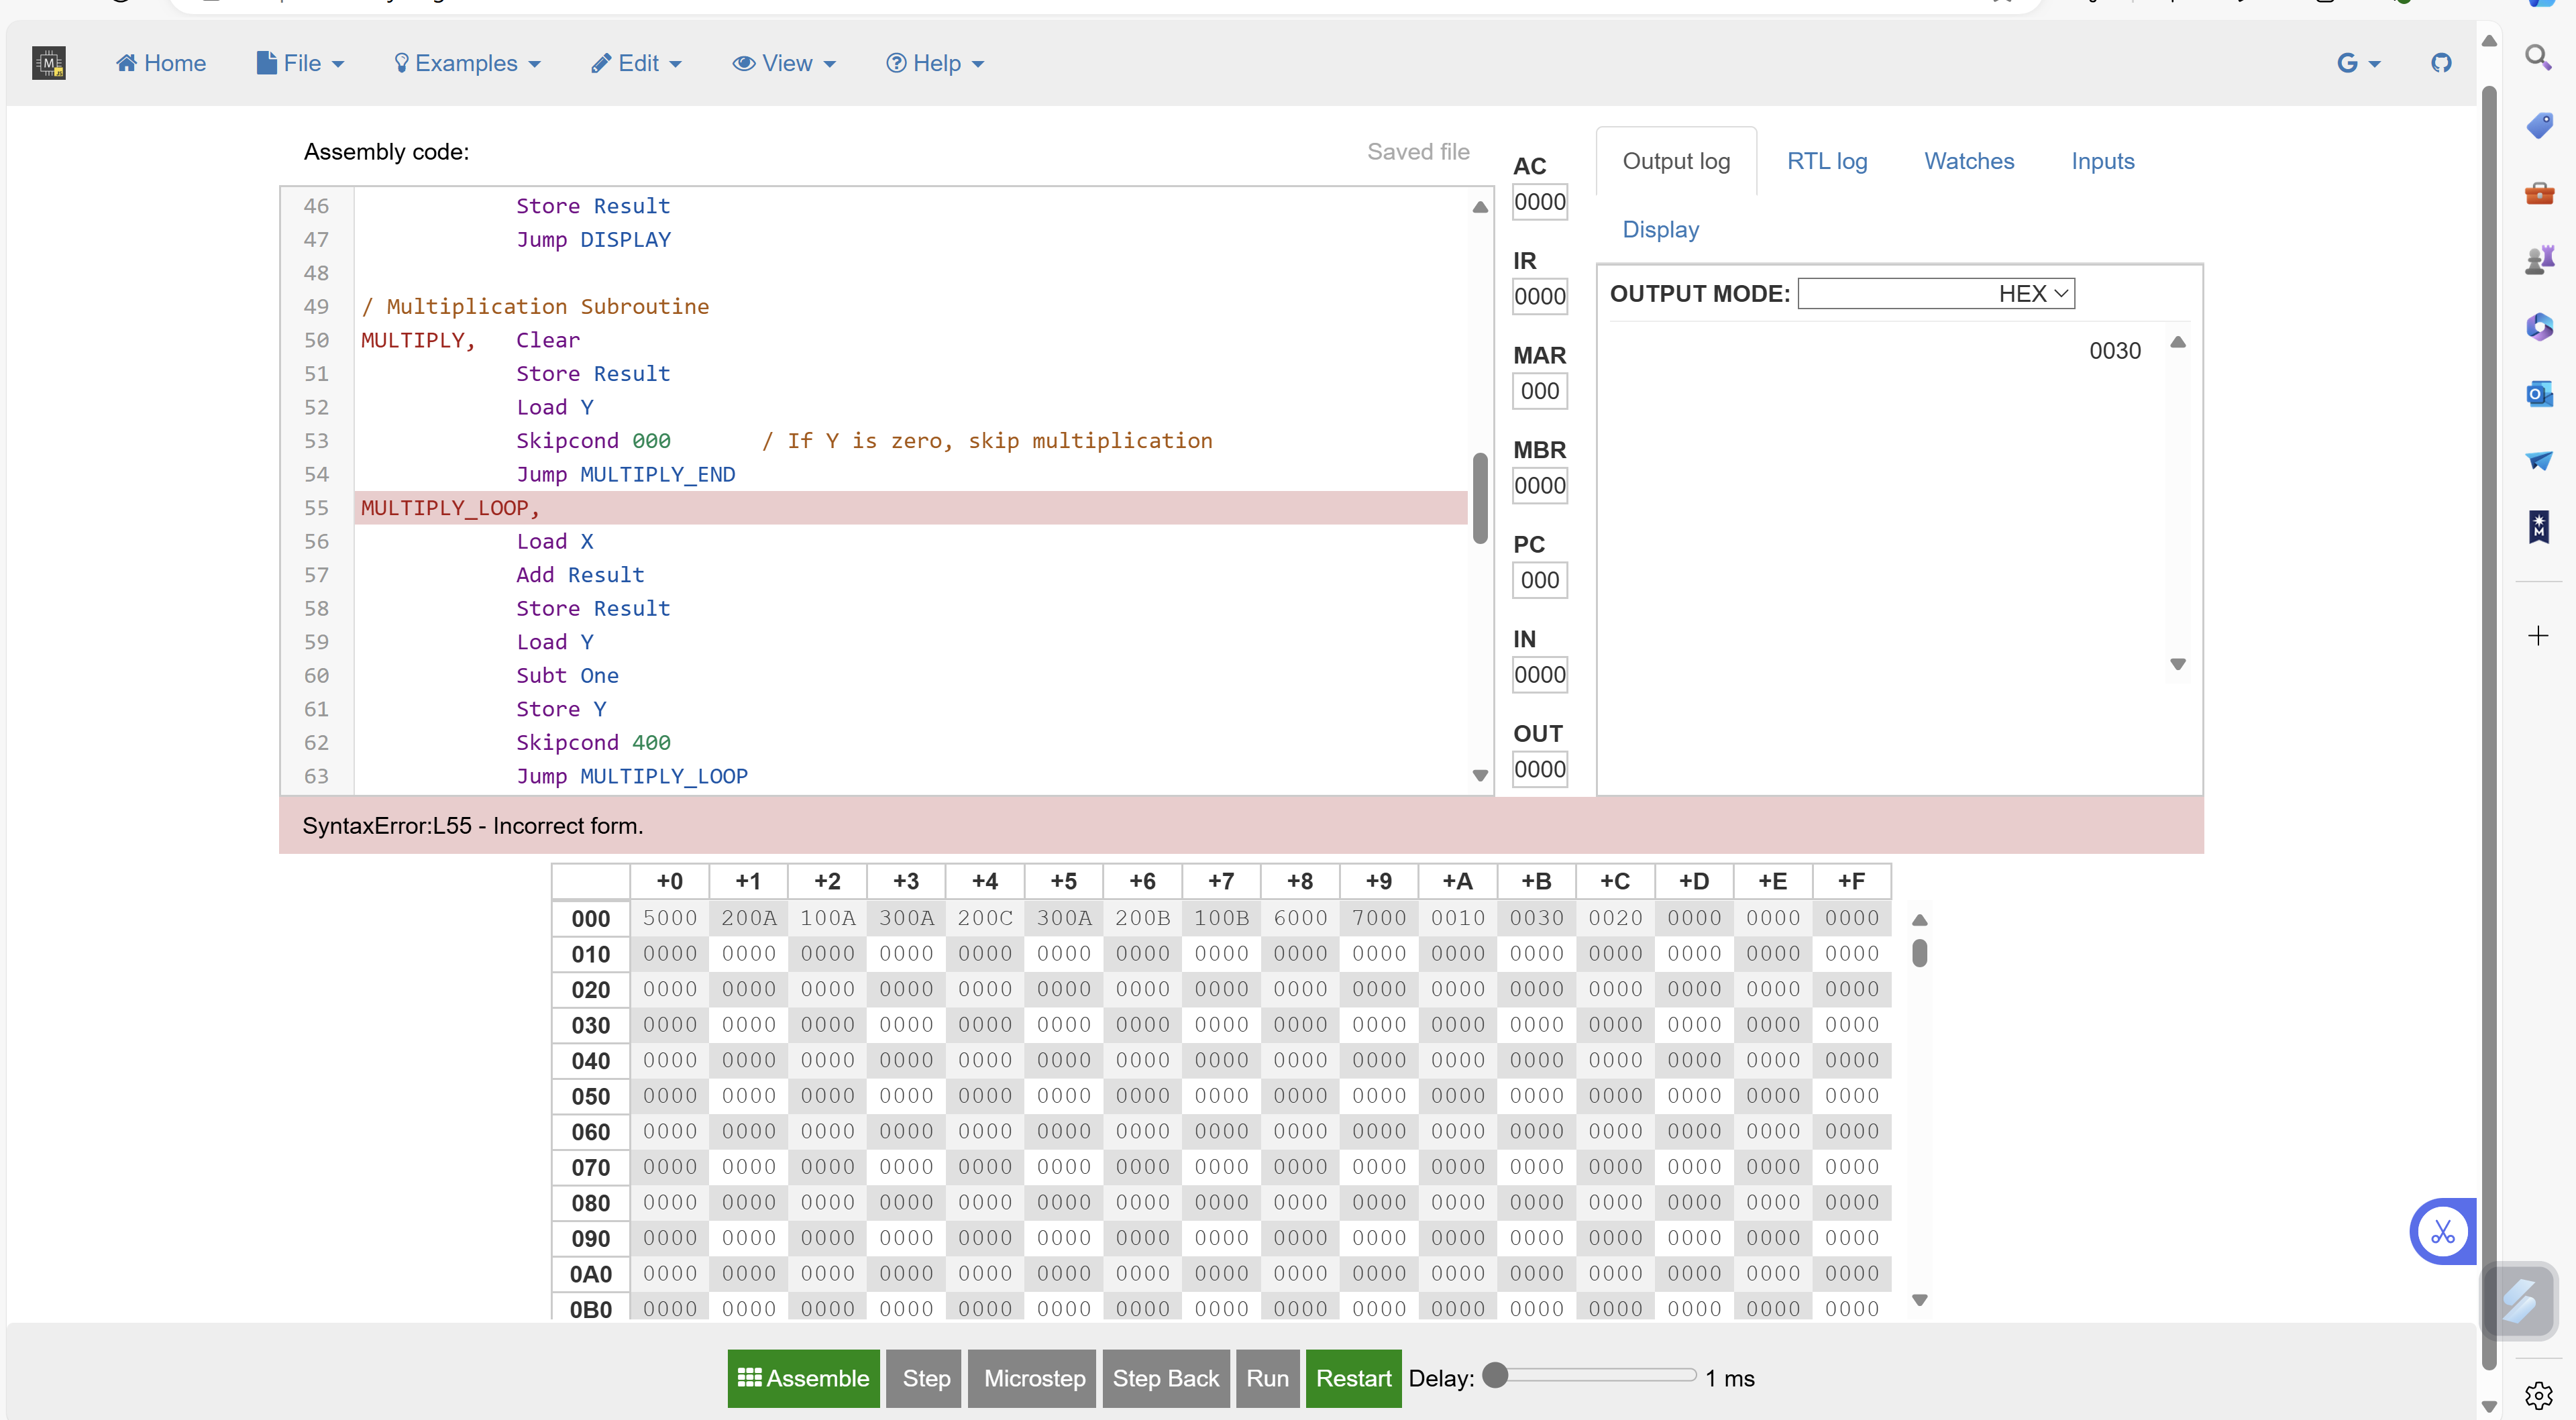Click inside the AC register field
The height and width of the screenshot is (1420, 2576).
(1539, 201)
